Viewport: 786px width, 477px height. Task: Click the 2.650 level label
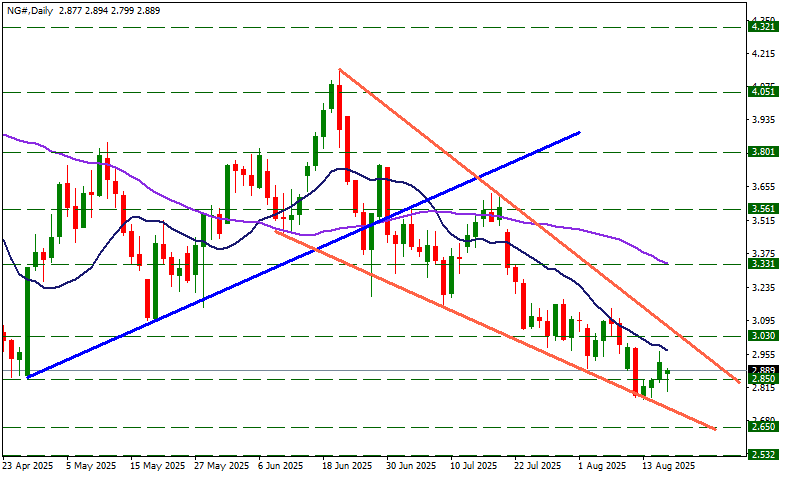coord(763,427)
